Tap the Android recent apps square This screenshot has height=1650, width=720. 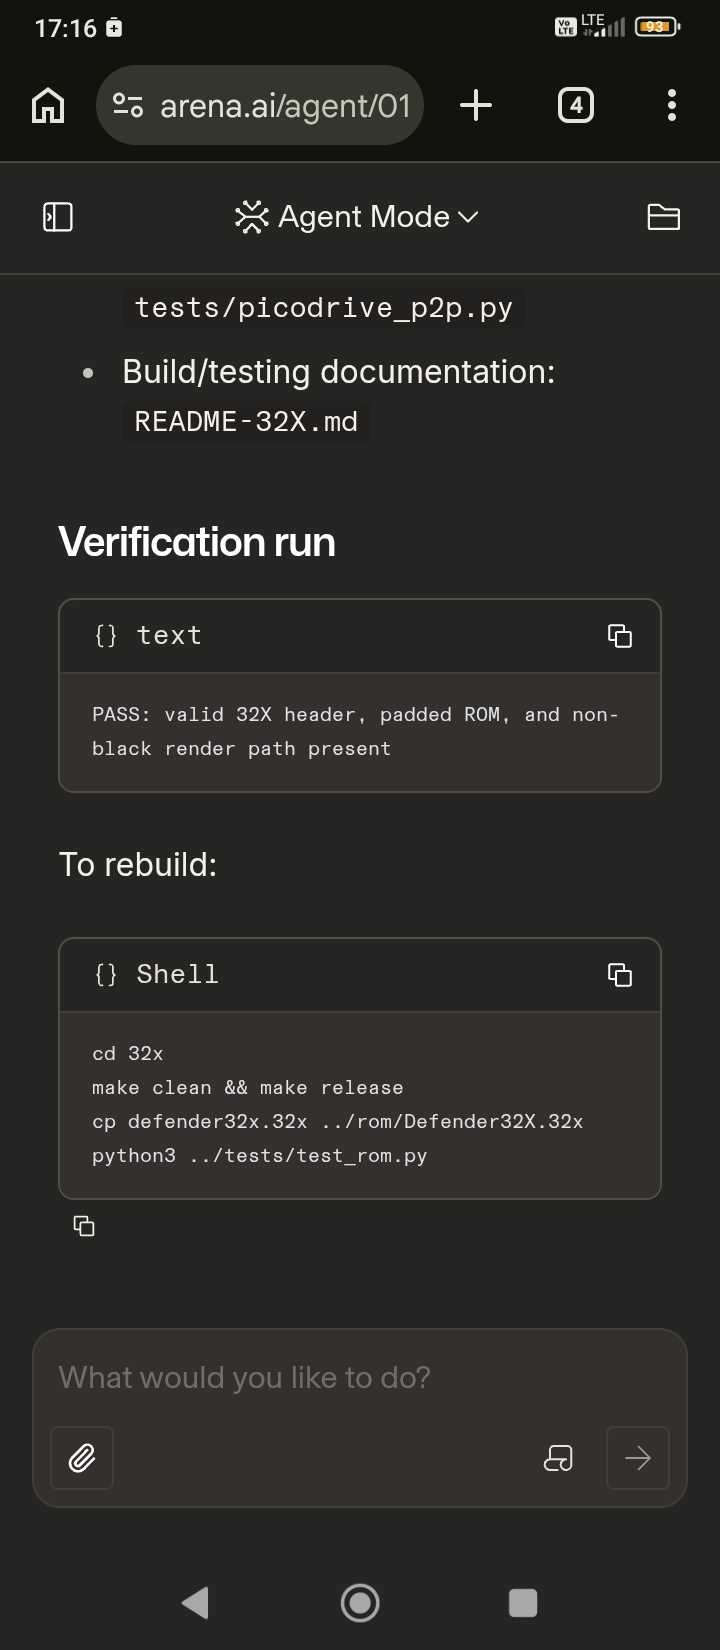pos(523,1603)
